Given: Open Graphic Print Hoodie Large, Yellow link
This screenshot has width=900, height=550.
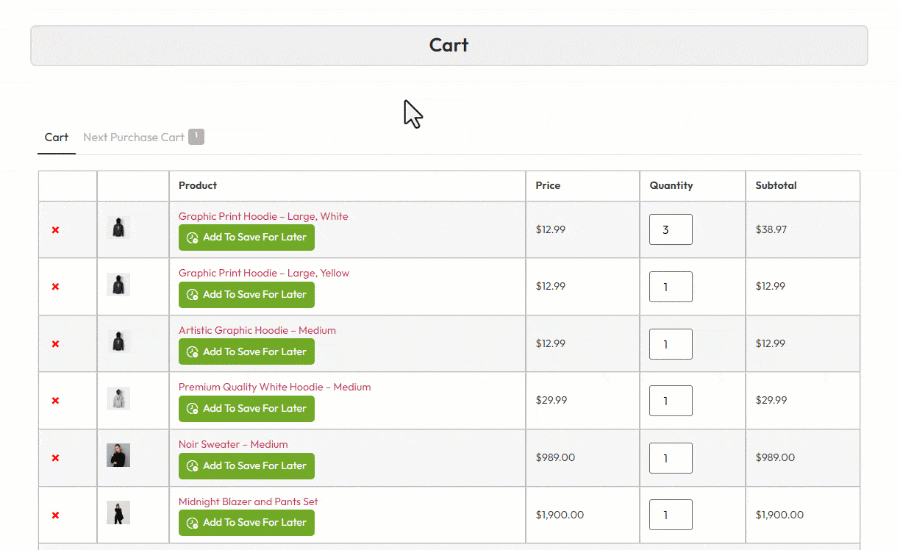Looking at the screenshot, I should 263,273.
